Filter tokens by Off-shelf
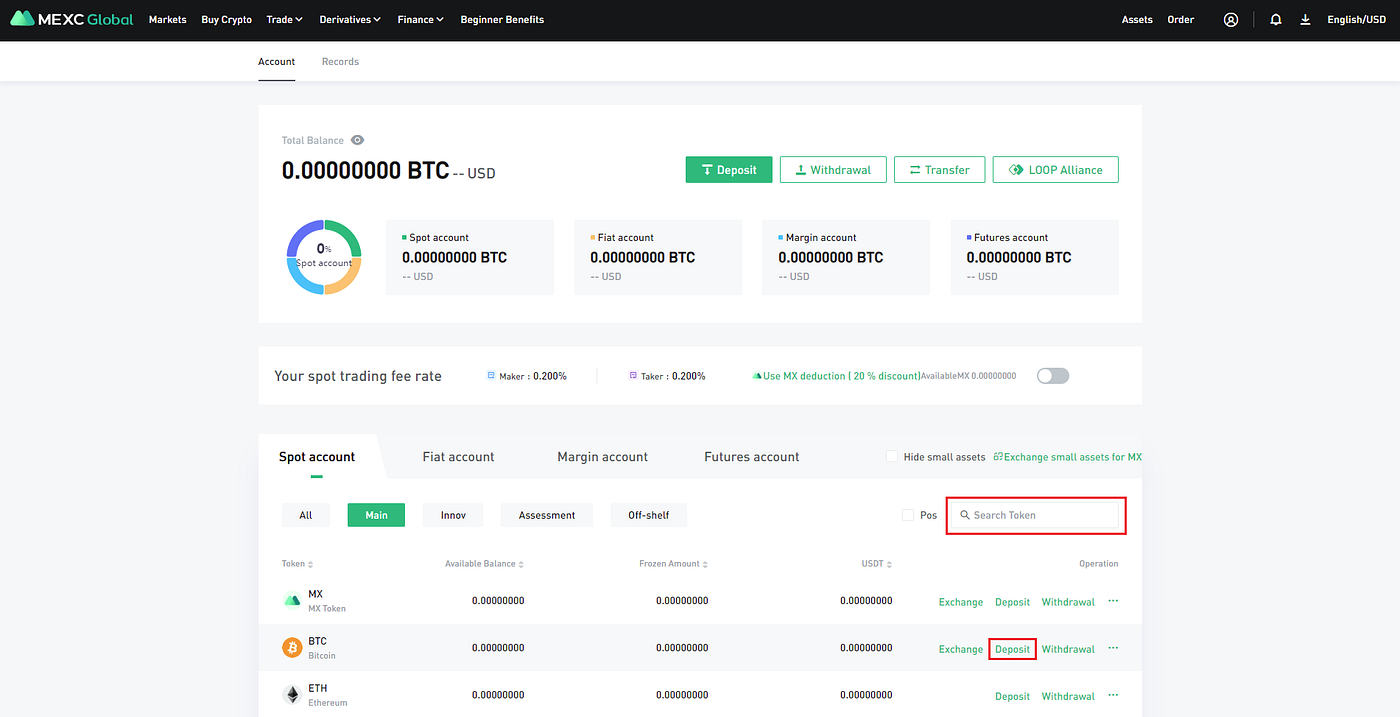 (x=649, y=515)
